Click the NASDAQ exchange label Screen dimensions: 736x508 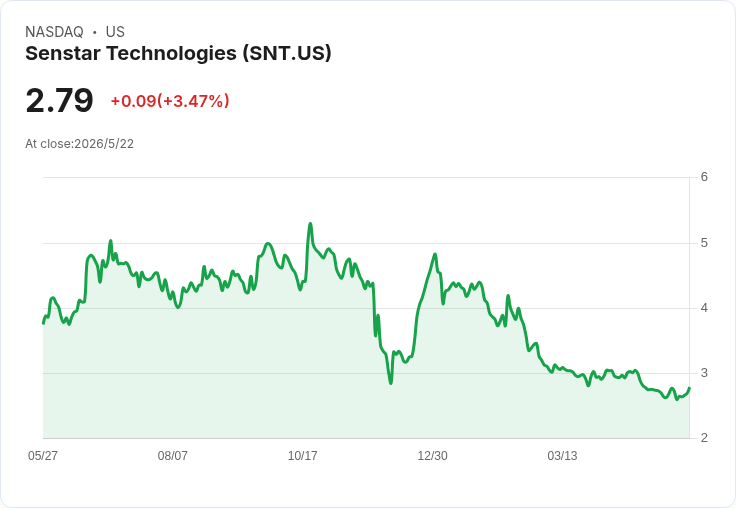point(54,32)
